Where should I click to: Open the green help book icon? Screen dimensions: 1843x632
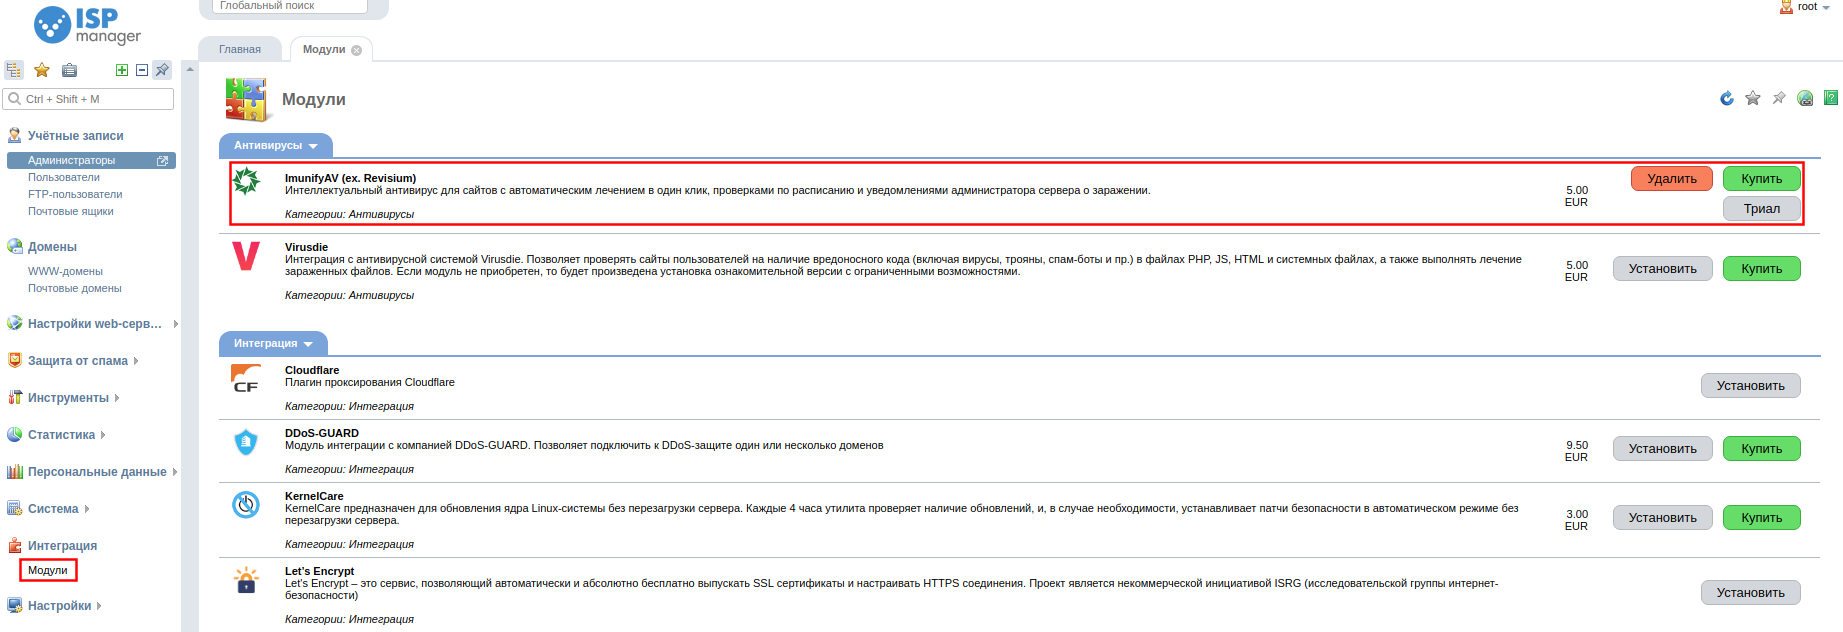click(1831, 98)
